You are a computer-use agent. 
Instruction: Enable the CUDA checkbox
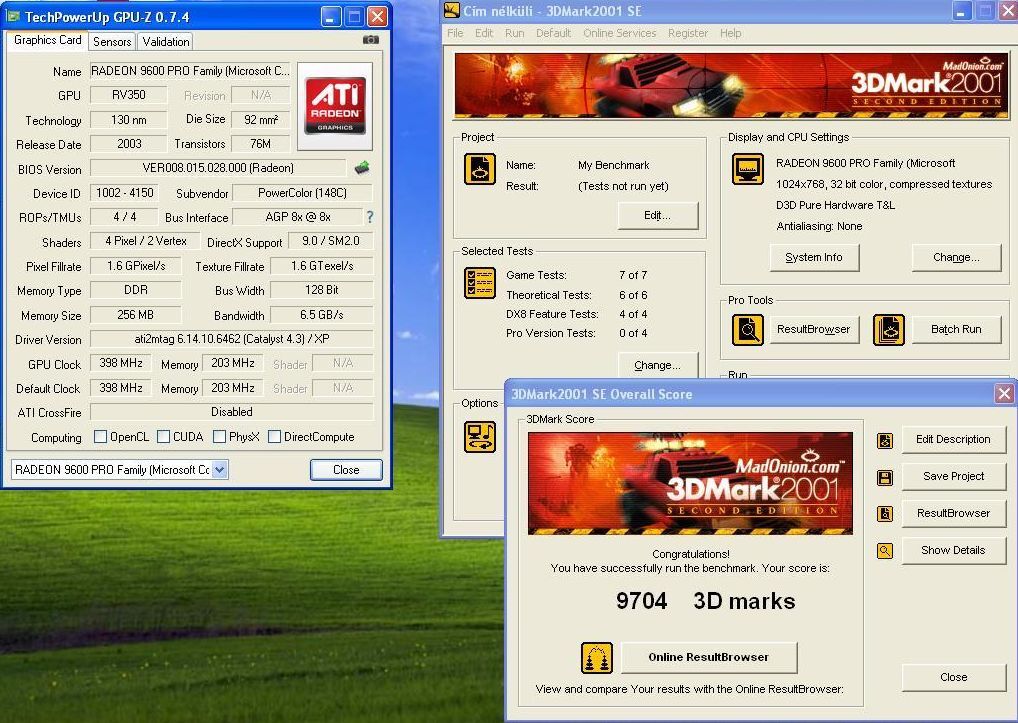pyautogui.click(x=164, y=437)
